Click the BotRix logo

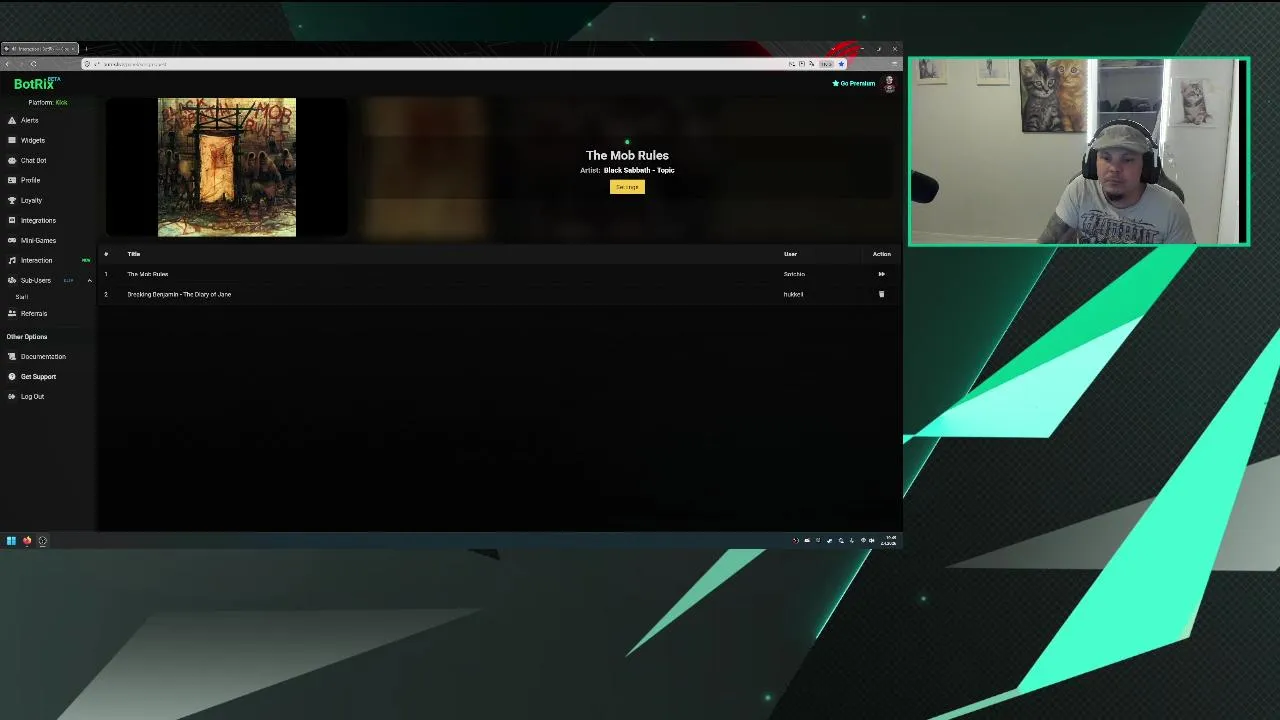point(34,84)
